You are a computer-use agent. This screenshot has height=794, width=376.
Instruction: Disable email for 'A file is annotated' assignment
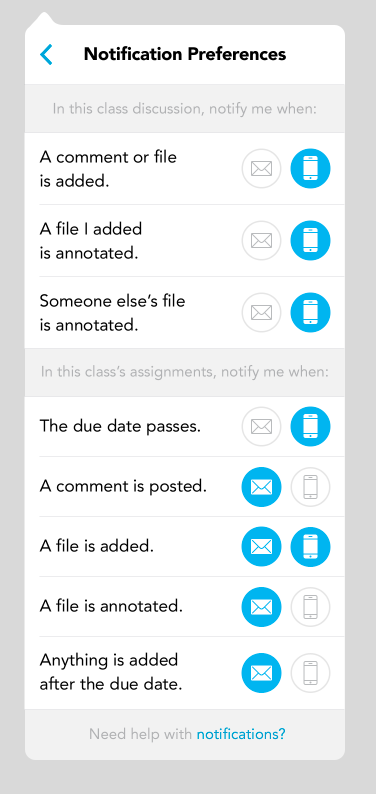[261, 606]
